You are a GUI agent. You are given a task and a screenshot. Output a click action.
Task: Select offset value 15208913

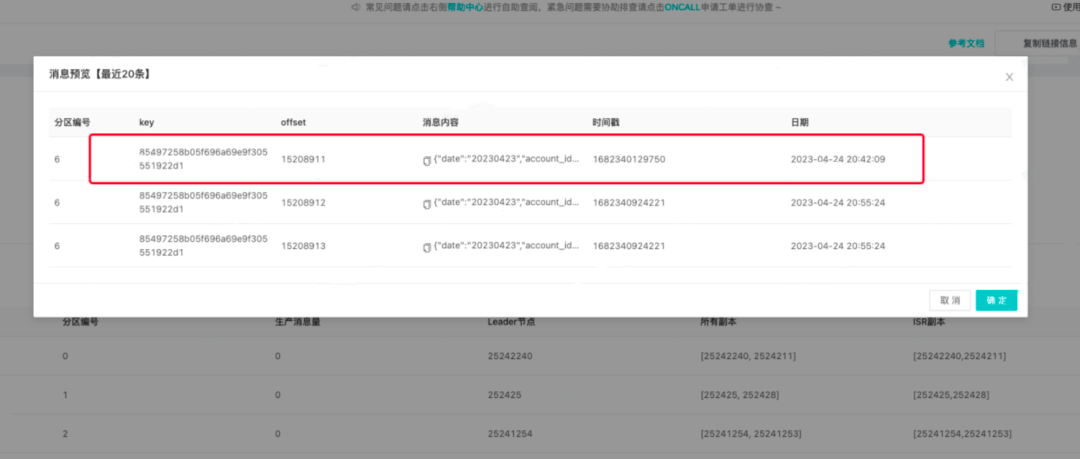[x=303, y=246]
